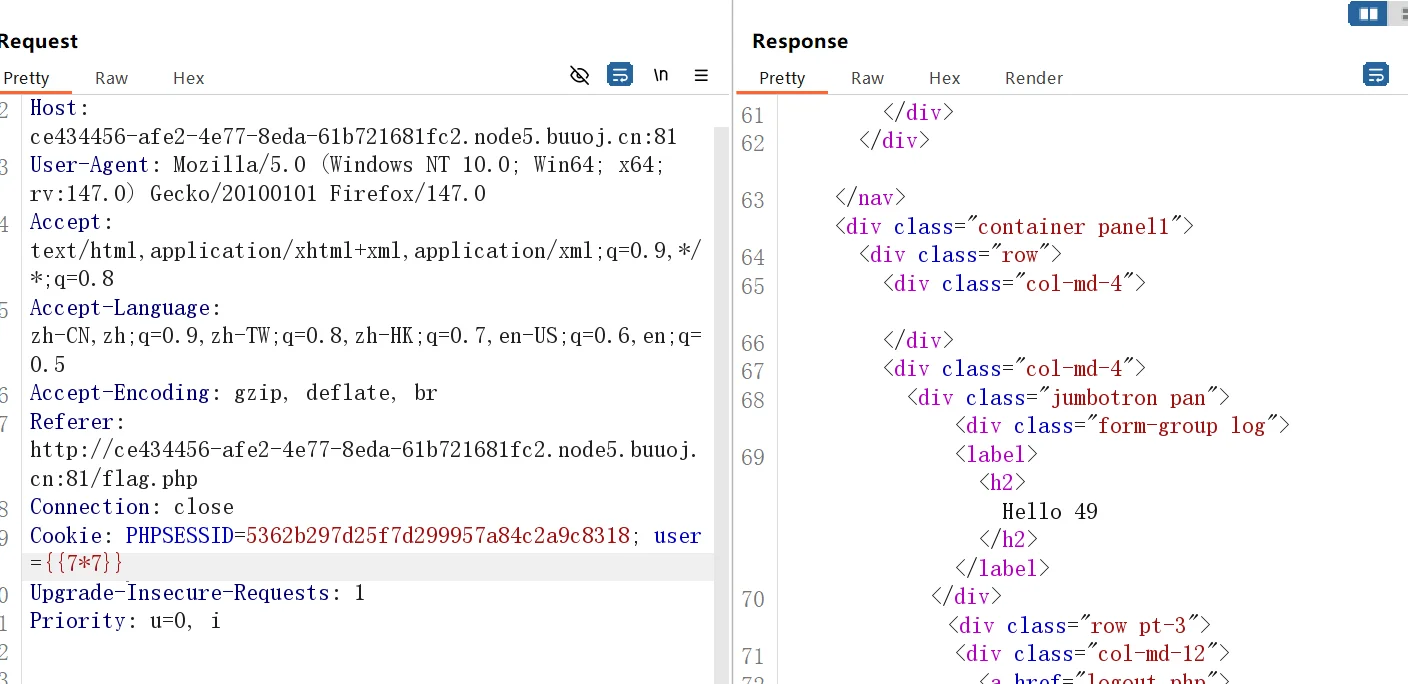Toggle the eye icon in the Request panel
1408x684 pixels.
click(x=579, y=75)
